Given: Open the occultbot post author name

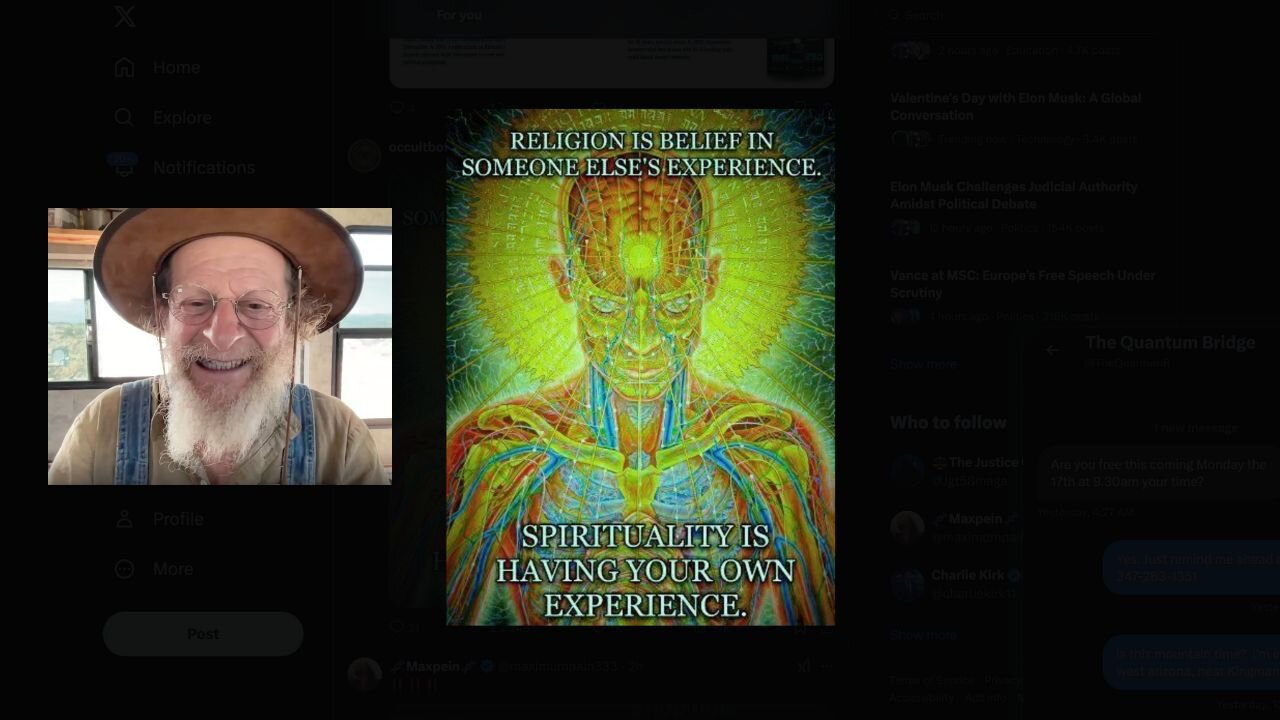Looking at the screenshot, I should [418, 147].
